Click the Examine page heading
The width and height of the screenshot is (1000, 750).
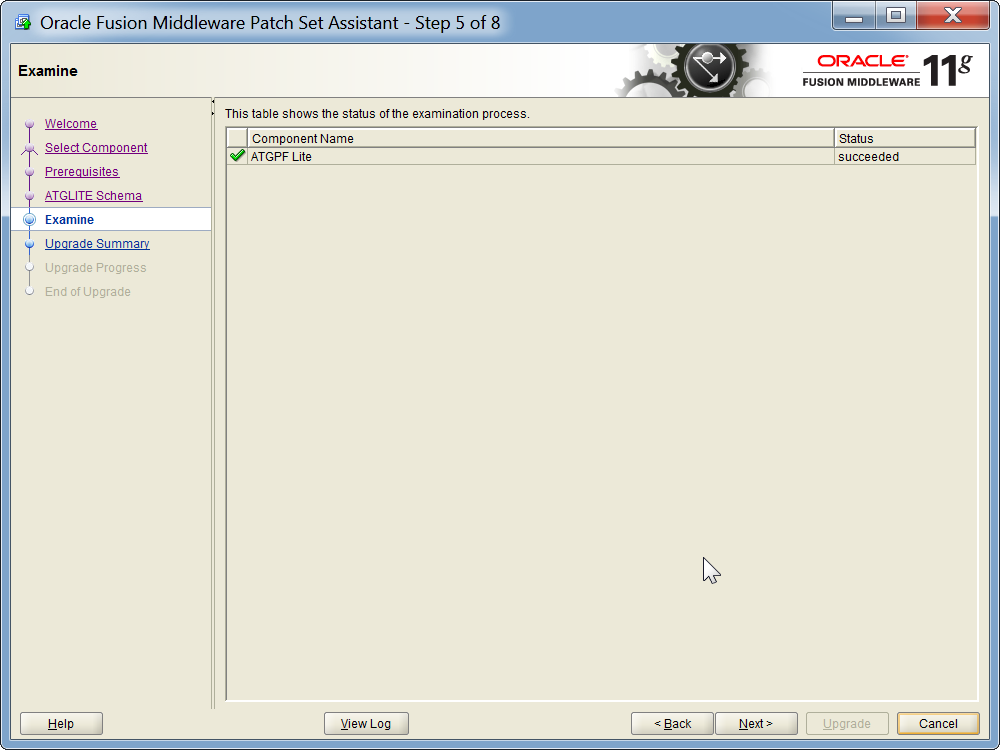48,71
